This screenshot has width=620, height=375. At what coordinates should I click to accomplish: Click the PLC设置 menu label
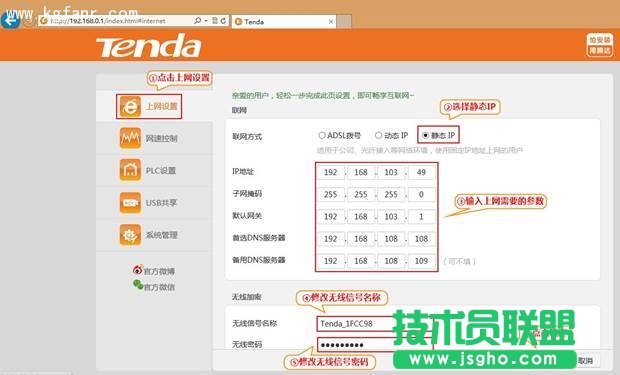[161, 170]
